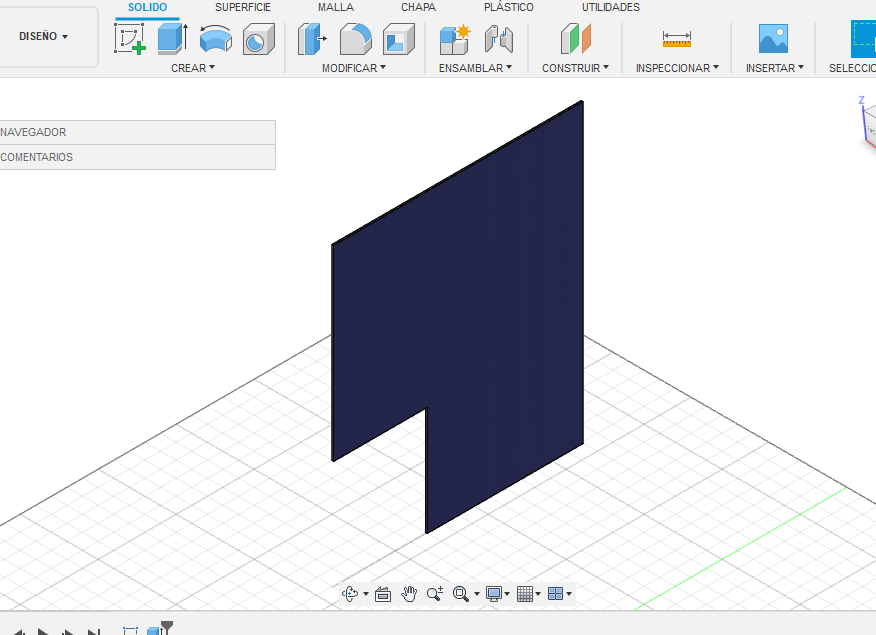Expand the CREAR menu
The image size is (876, 635).
(193, 68)
